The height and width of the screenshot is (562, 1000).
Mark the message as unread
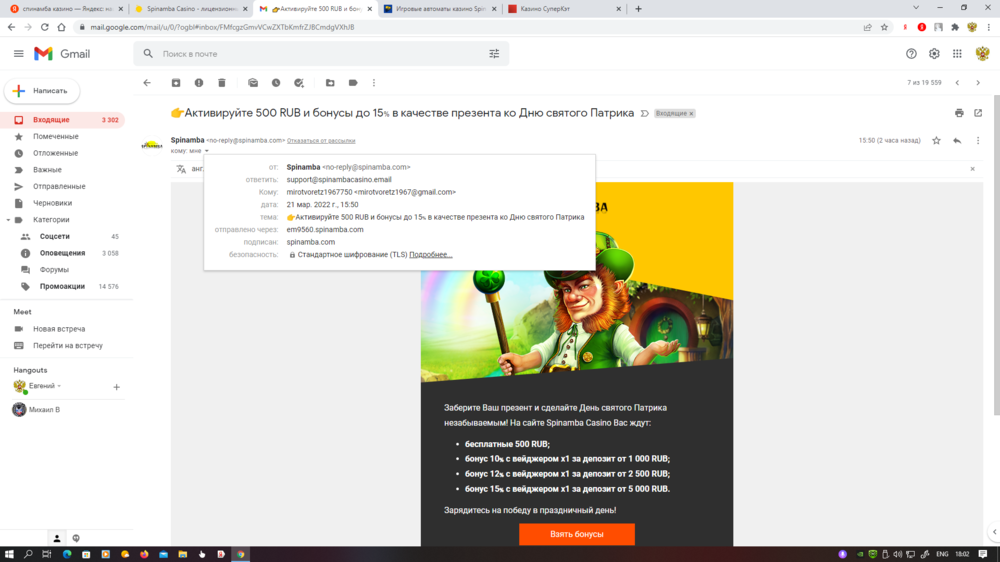(253, 83)
